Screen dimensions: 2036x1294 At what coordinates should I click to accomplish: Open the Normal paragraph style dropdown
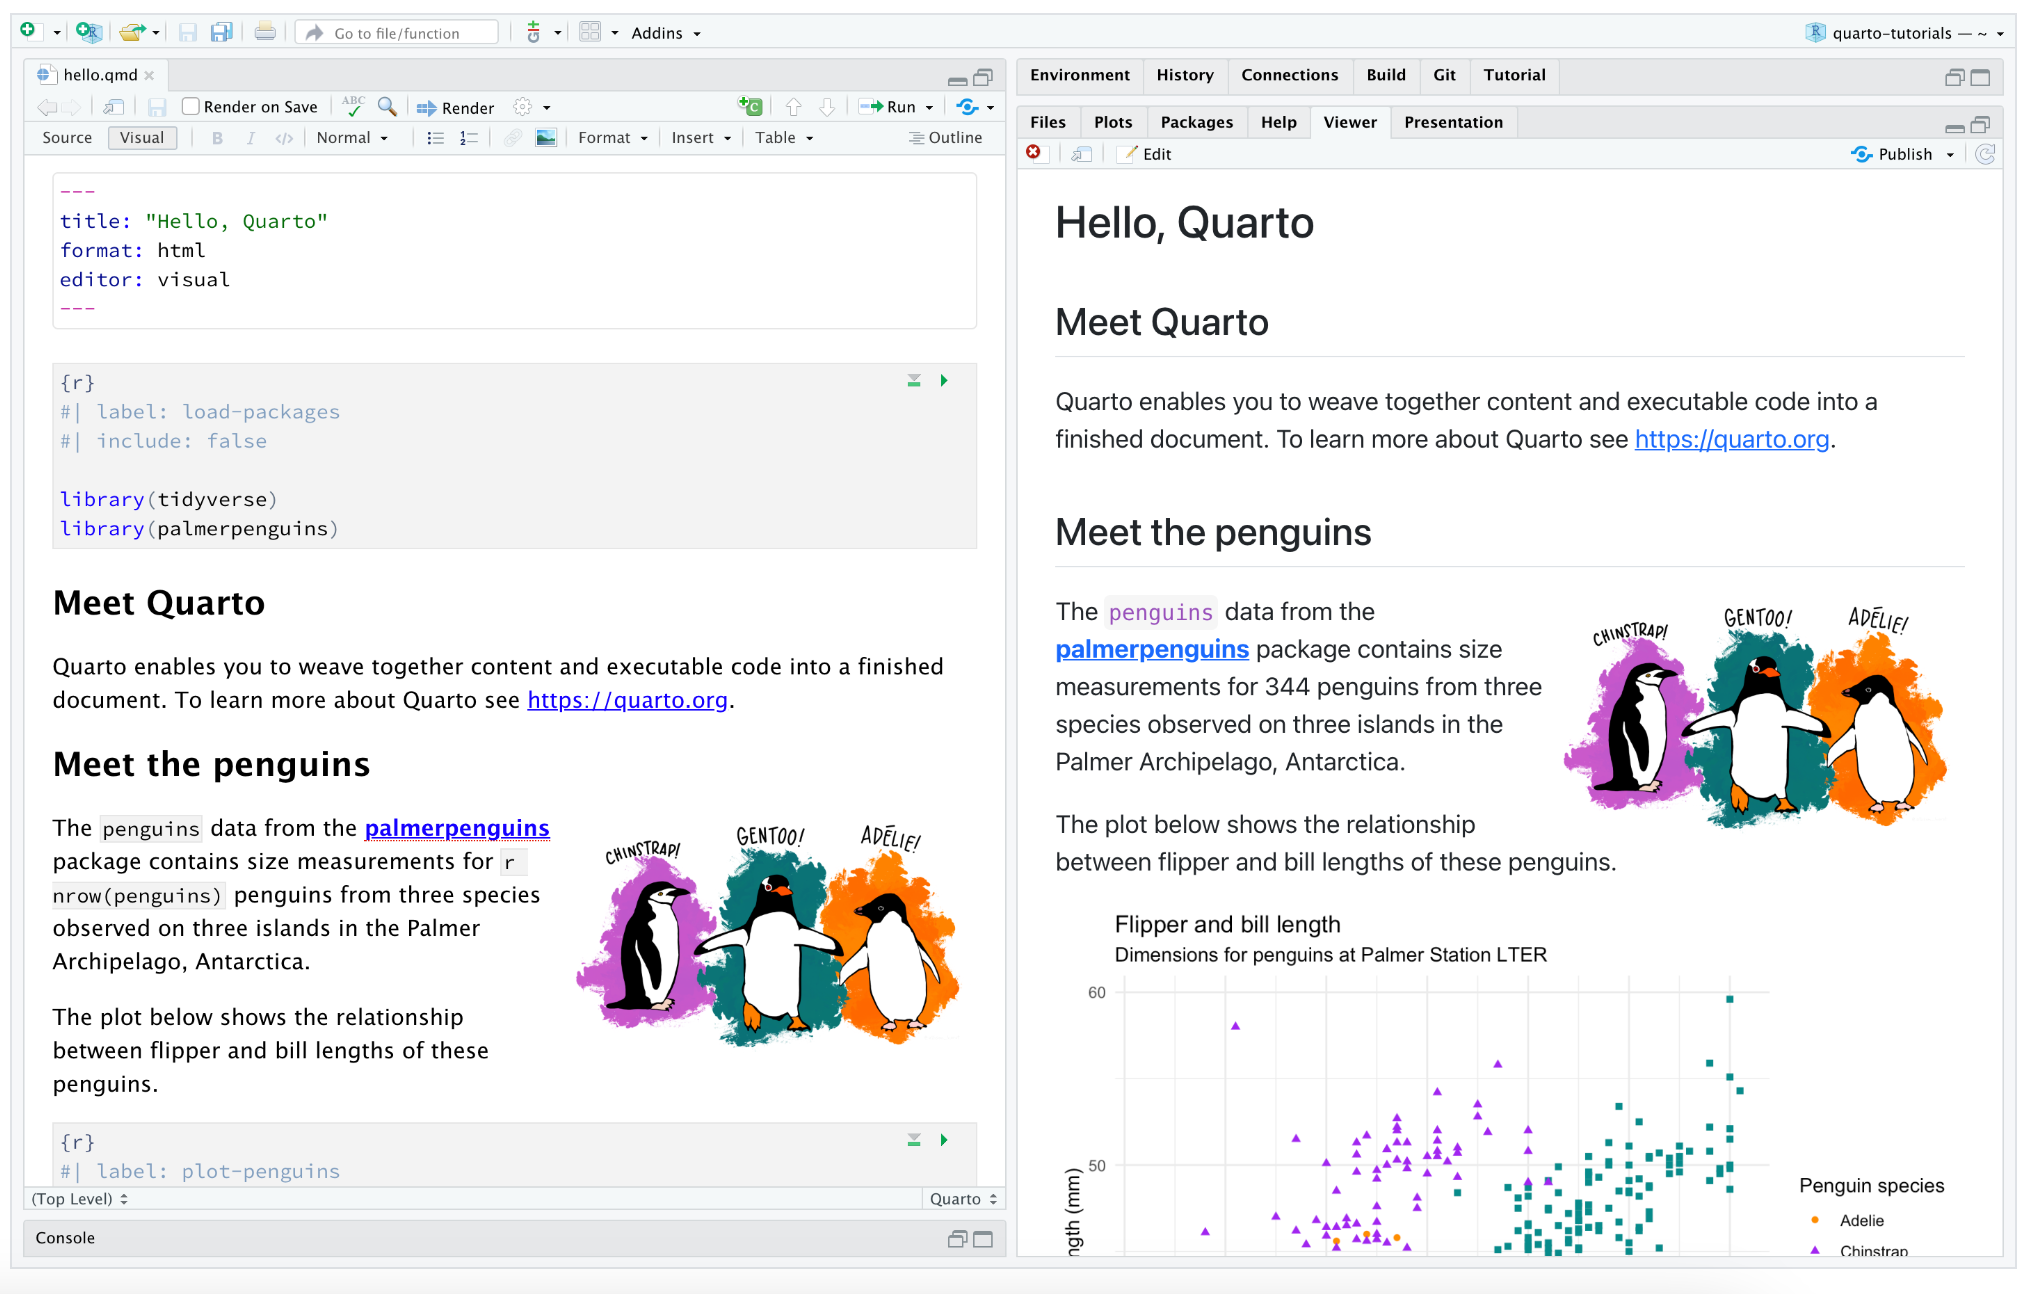352,138
